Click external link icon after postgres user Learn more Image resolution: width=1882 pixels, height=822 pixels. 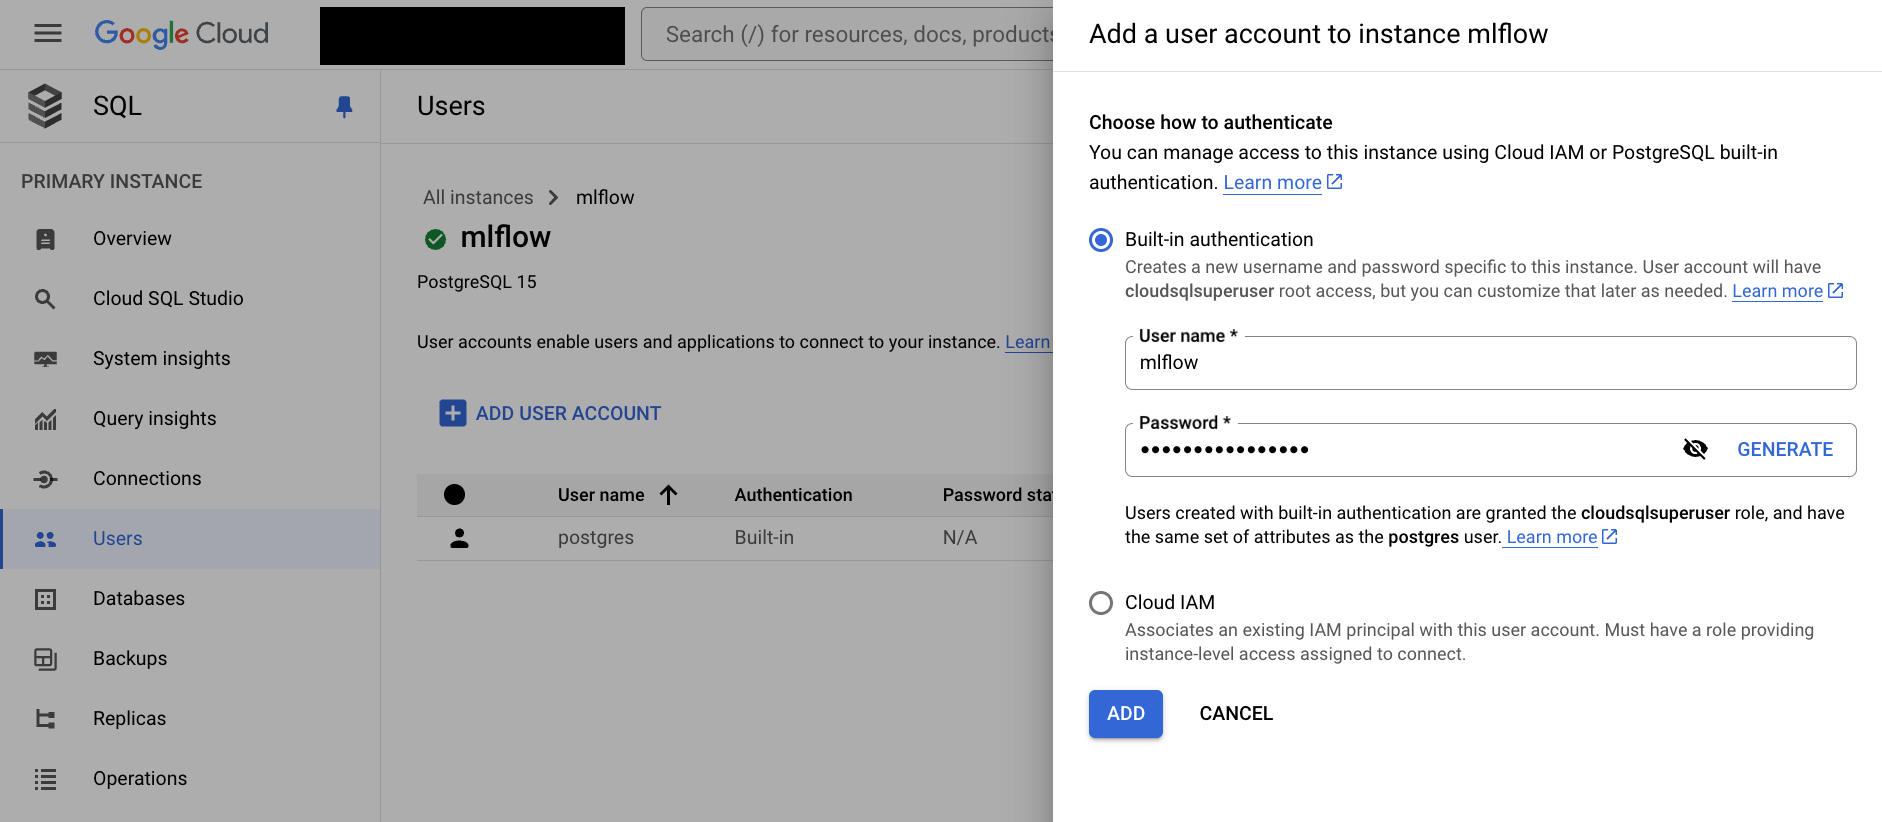click(x=1609, y=536)
